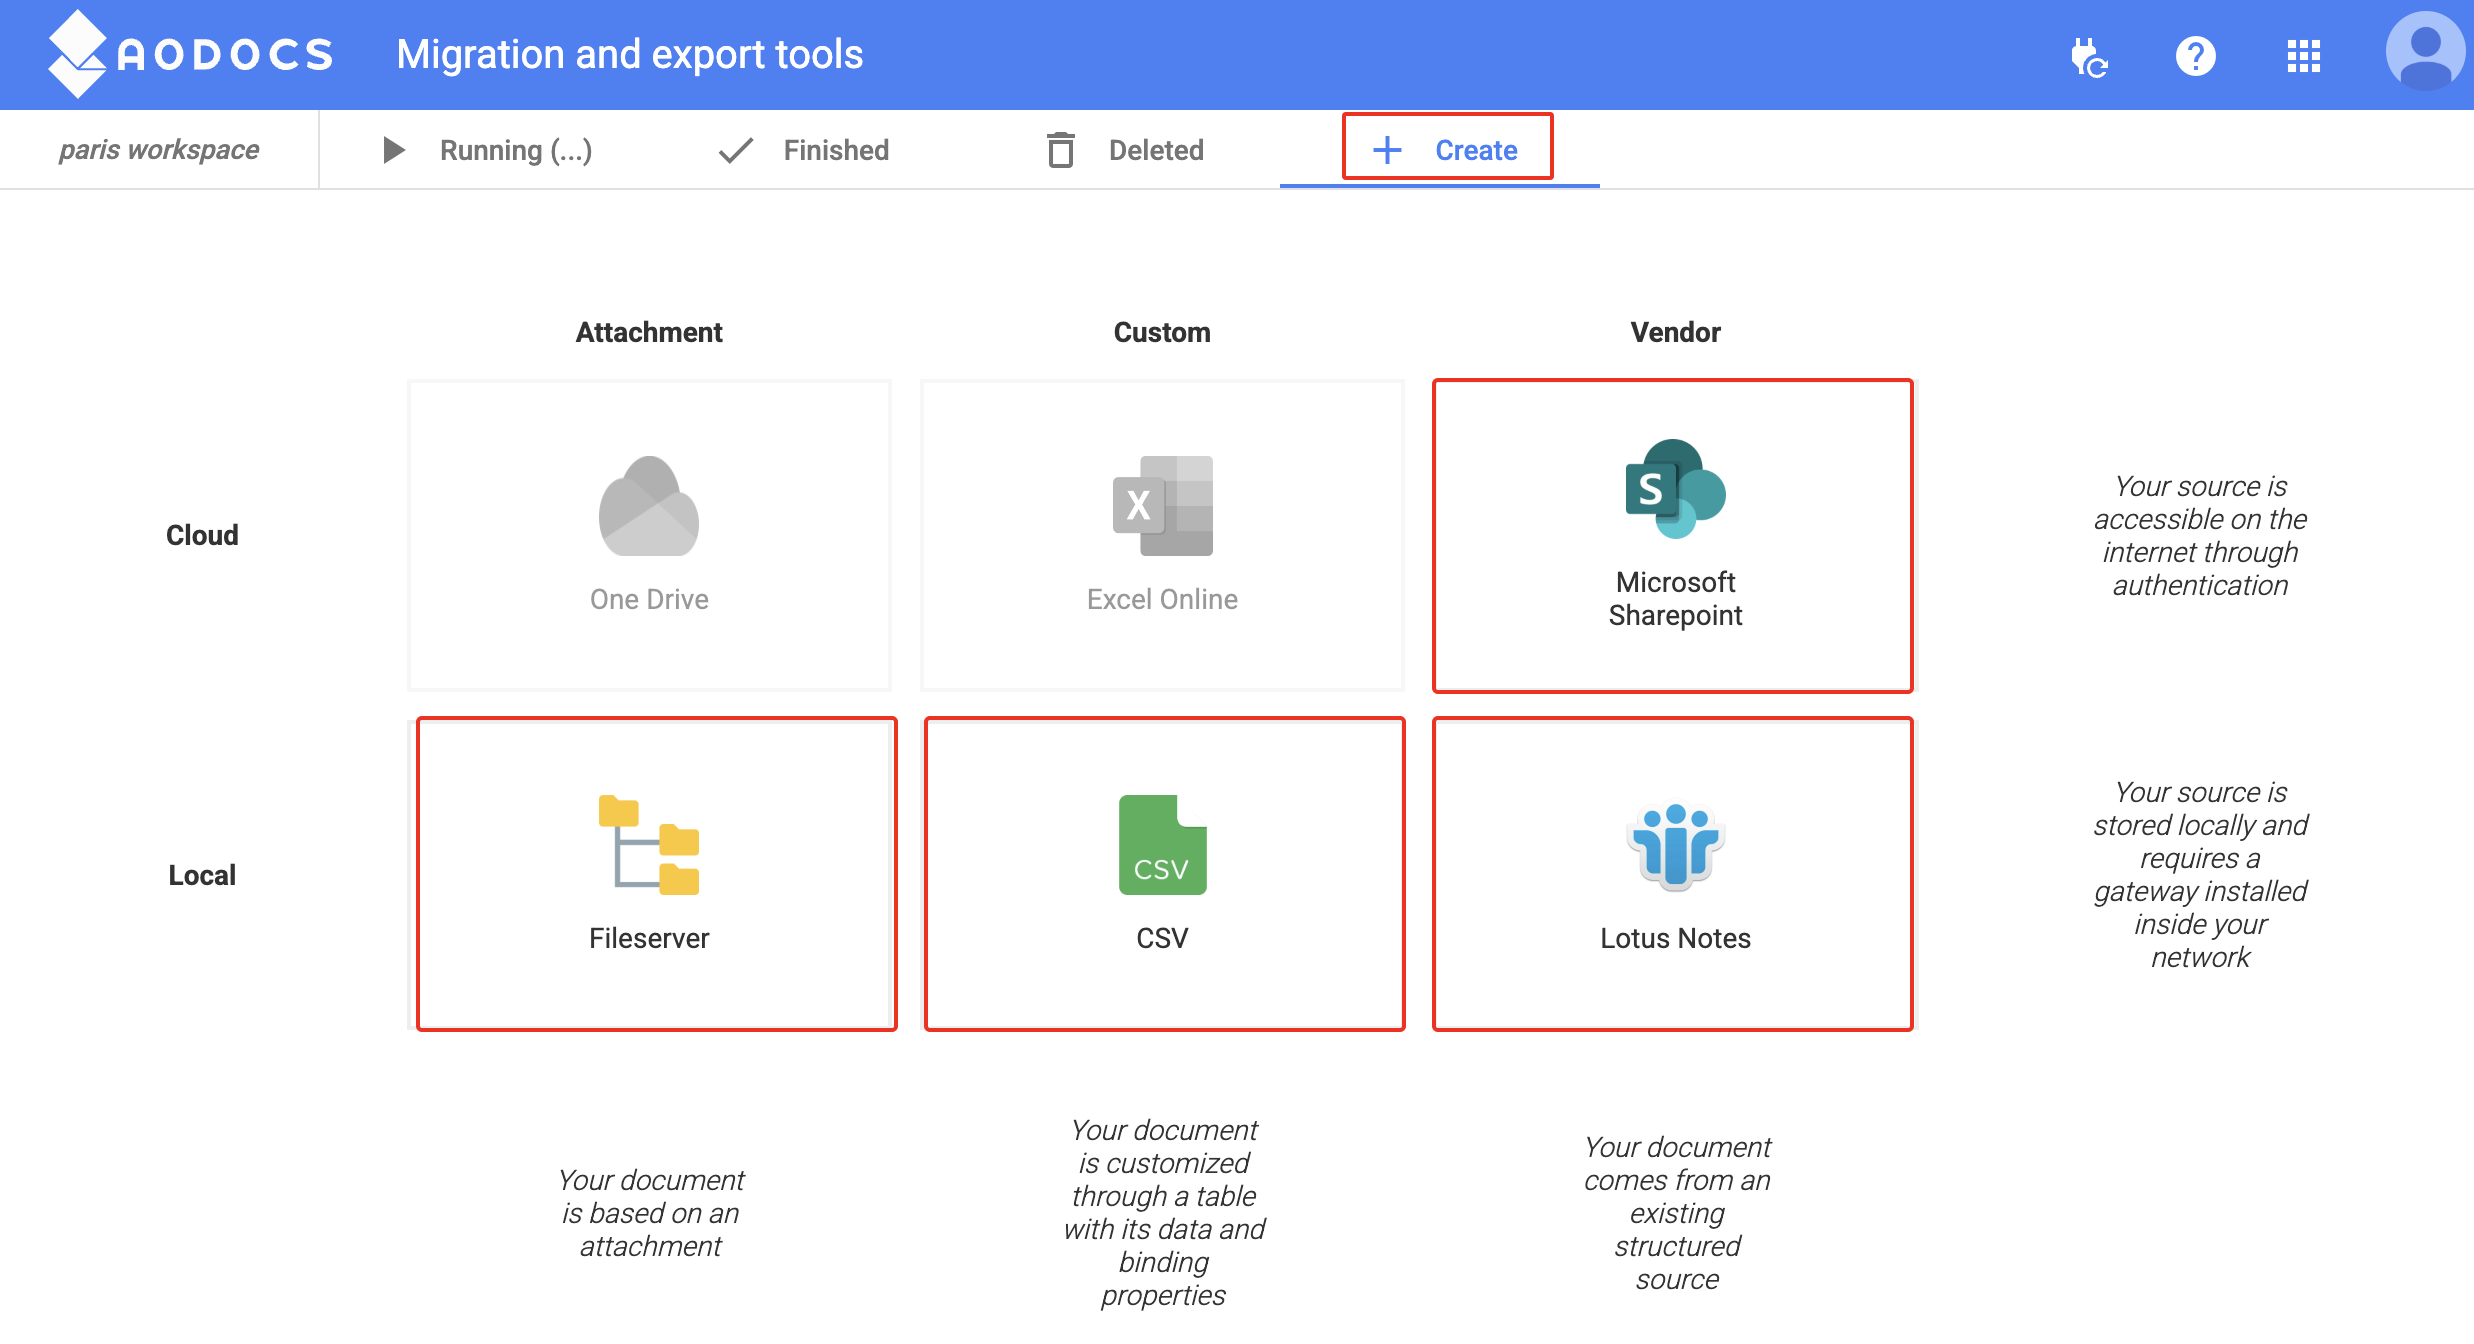
Task: Select the paris workspace label
Action: click(159, 150)
